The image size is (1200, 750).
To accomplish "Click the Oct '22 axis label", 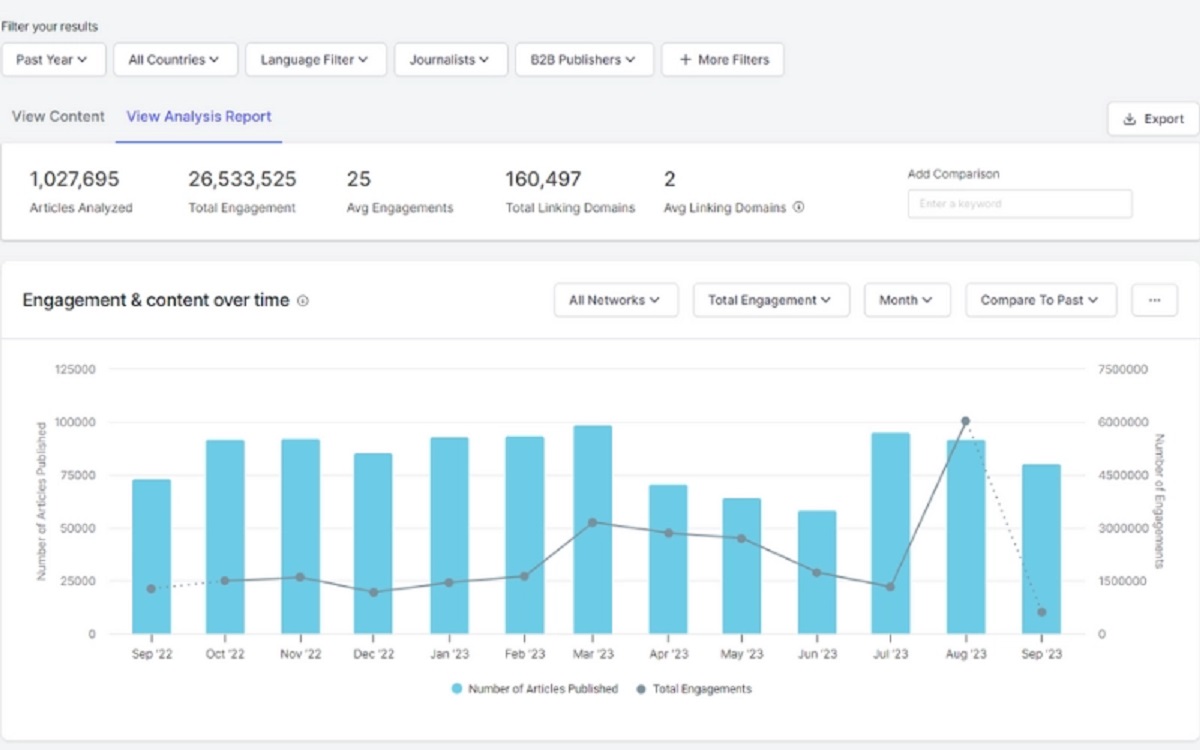I will point(225,654).
